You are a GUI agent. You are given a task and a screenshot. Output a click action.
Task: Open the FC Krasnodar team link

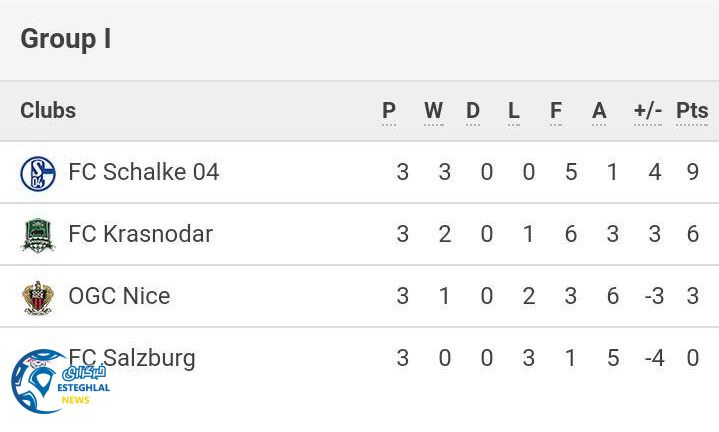coord(140,234)
